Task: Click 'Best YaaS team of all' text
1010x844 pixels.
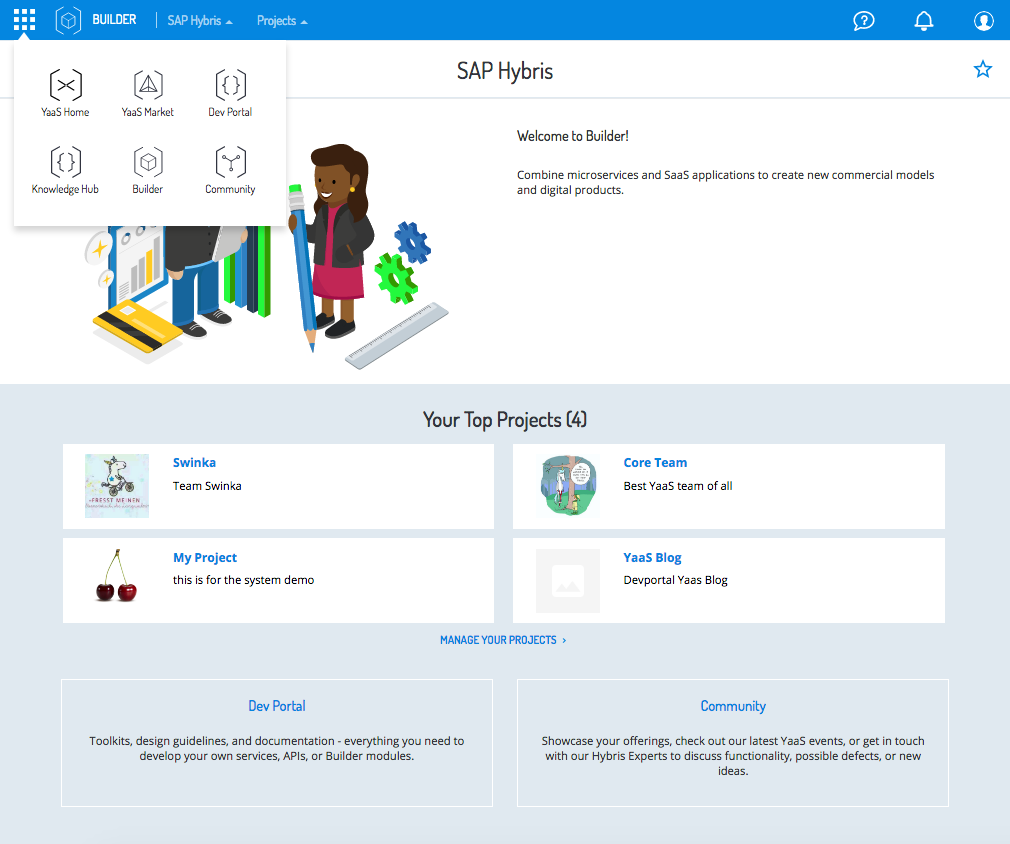Action: coord(678,486)
